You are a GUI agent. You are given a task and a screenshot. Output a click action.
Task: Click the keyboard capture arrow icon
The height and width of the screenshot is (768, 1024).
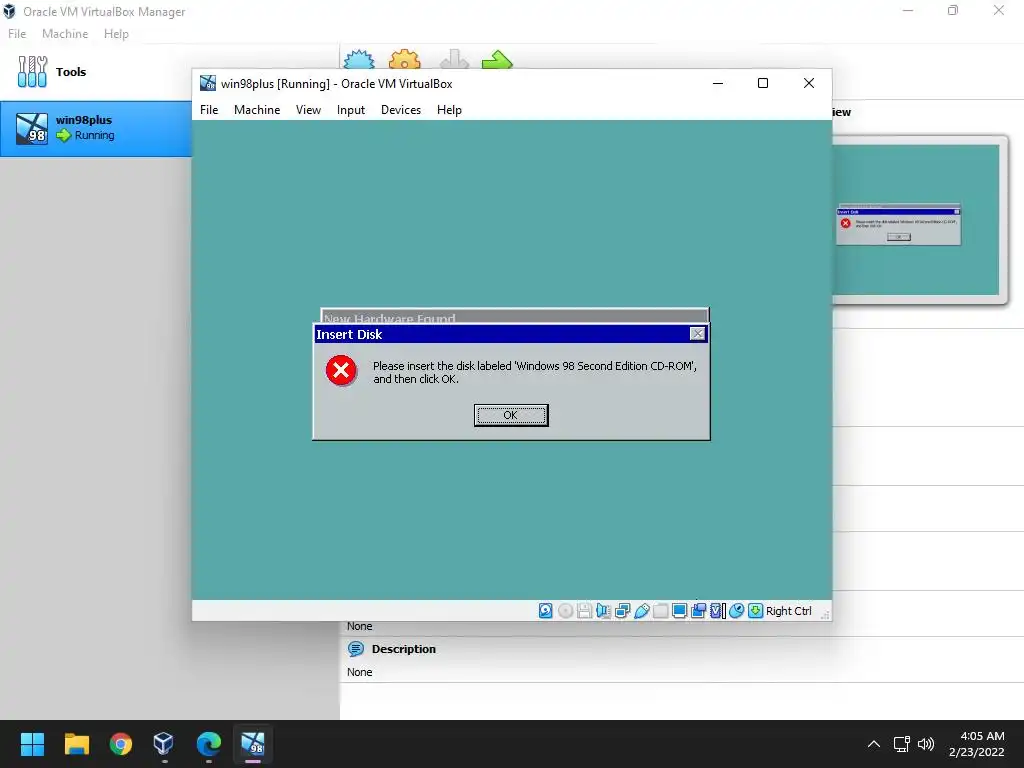point(755,611)
